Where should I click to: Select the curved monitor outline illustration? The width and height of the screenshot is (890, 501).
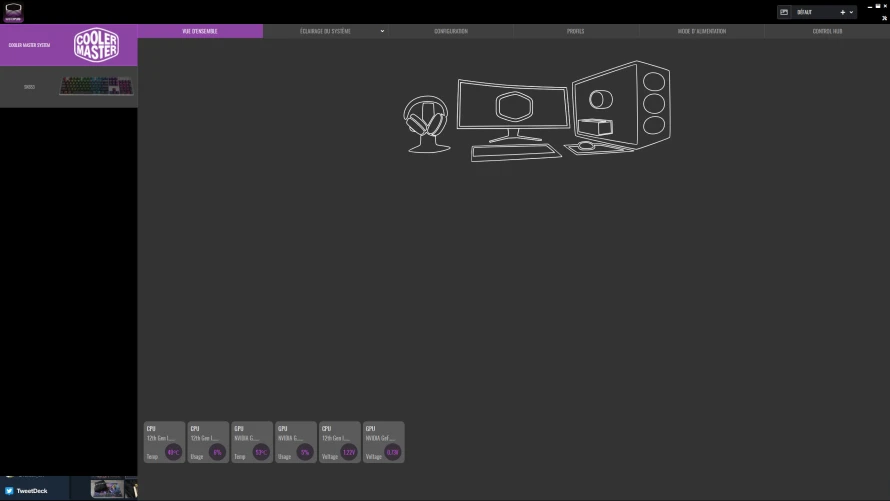click(514, 111)
